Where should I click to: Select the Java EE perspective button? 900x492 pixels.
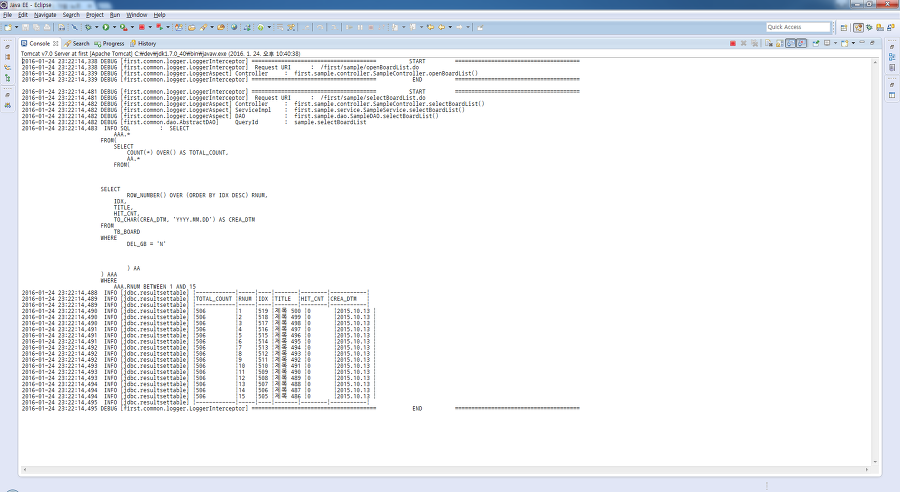pos(858,28)
